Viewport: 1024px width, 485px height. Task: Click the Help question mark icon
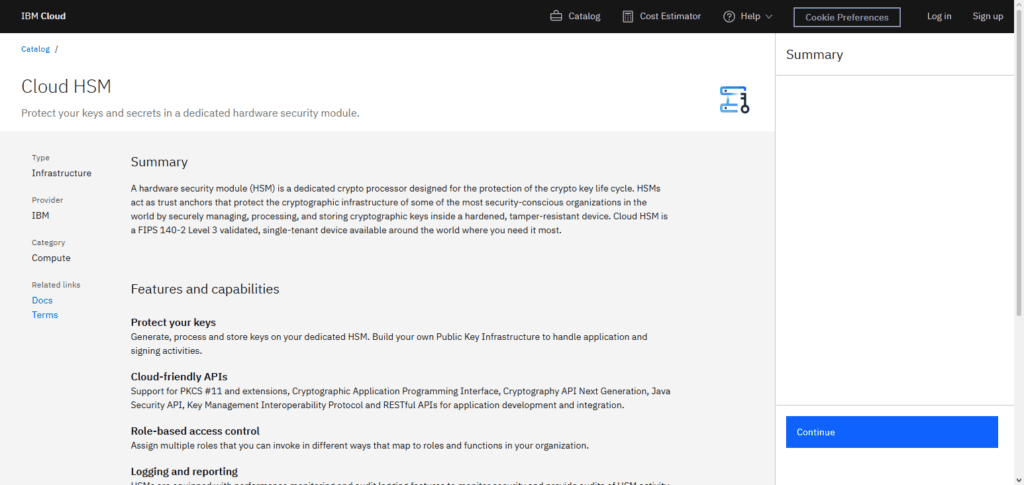(729, 16)
